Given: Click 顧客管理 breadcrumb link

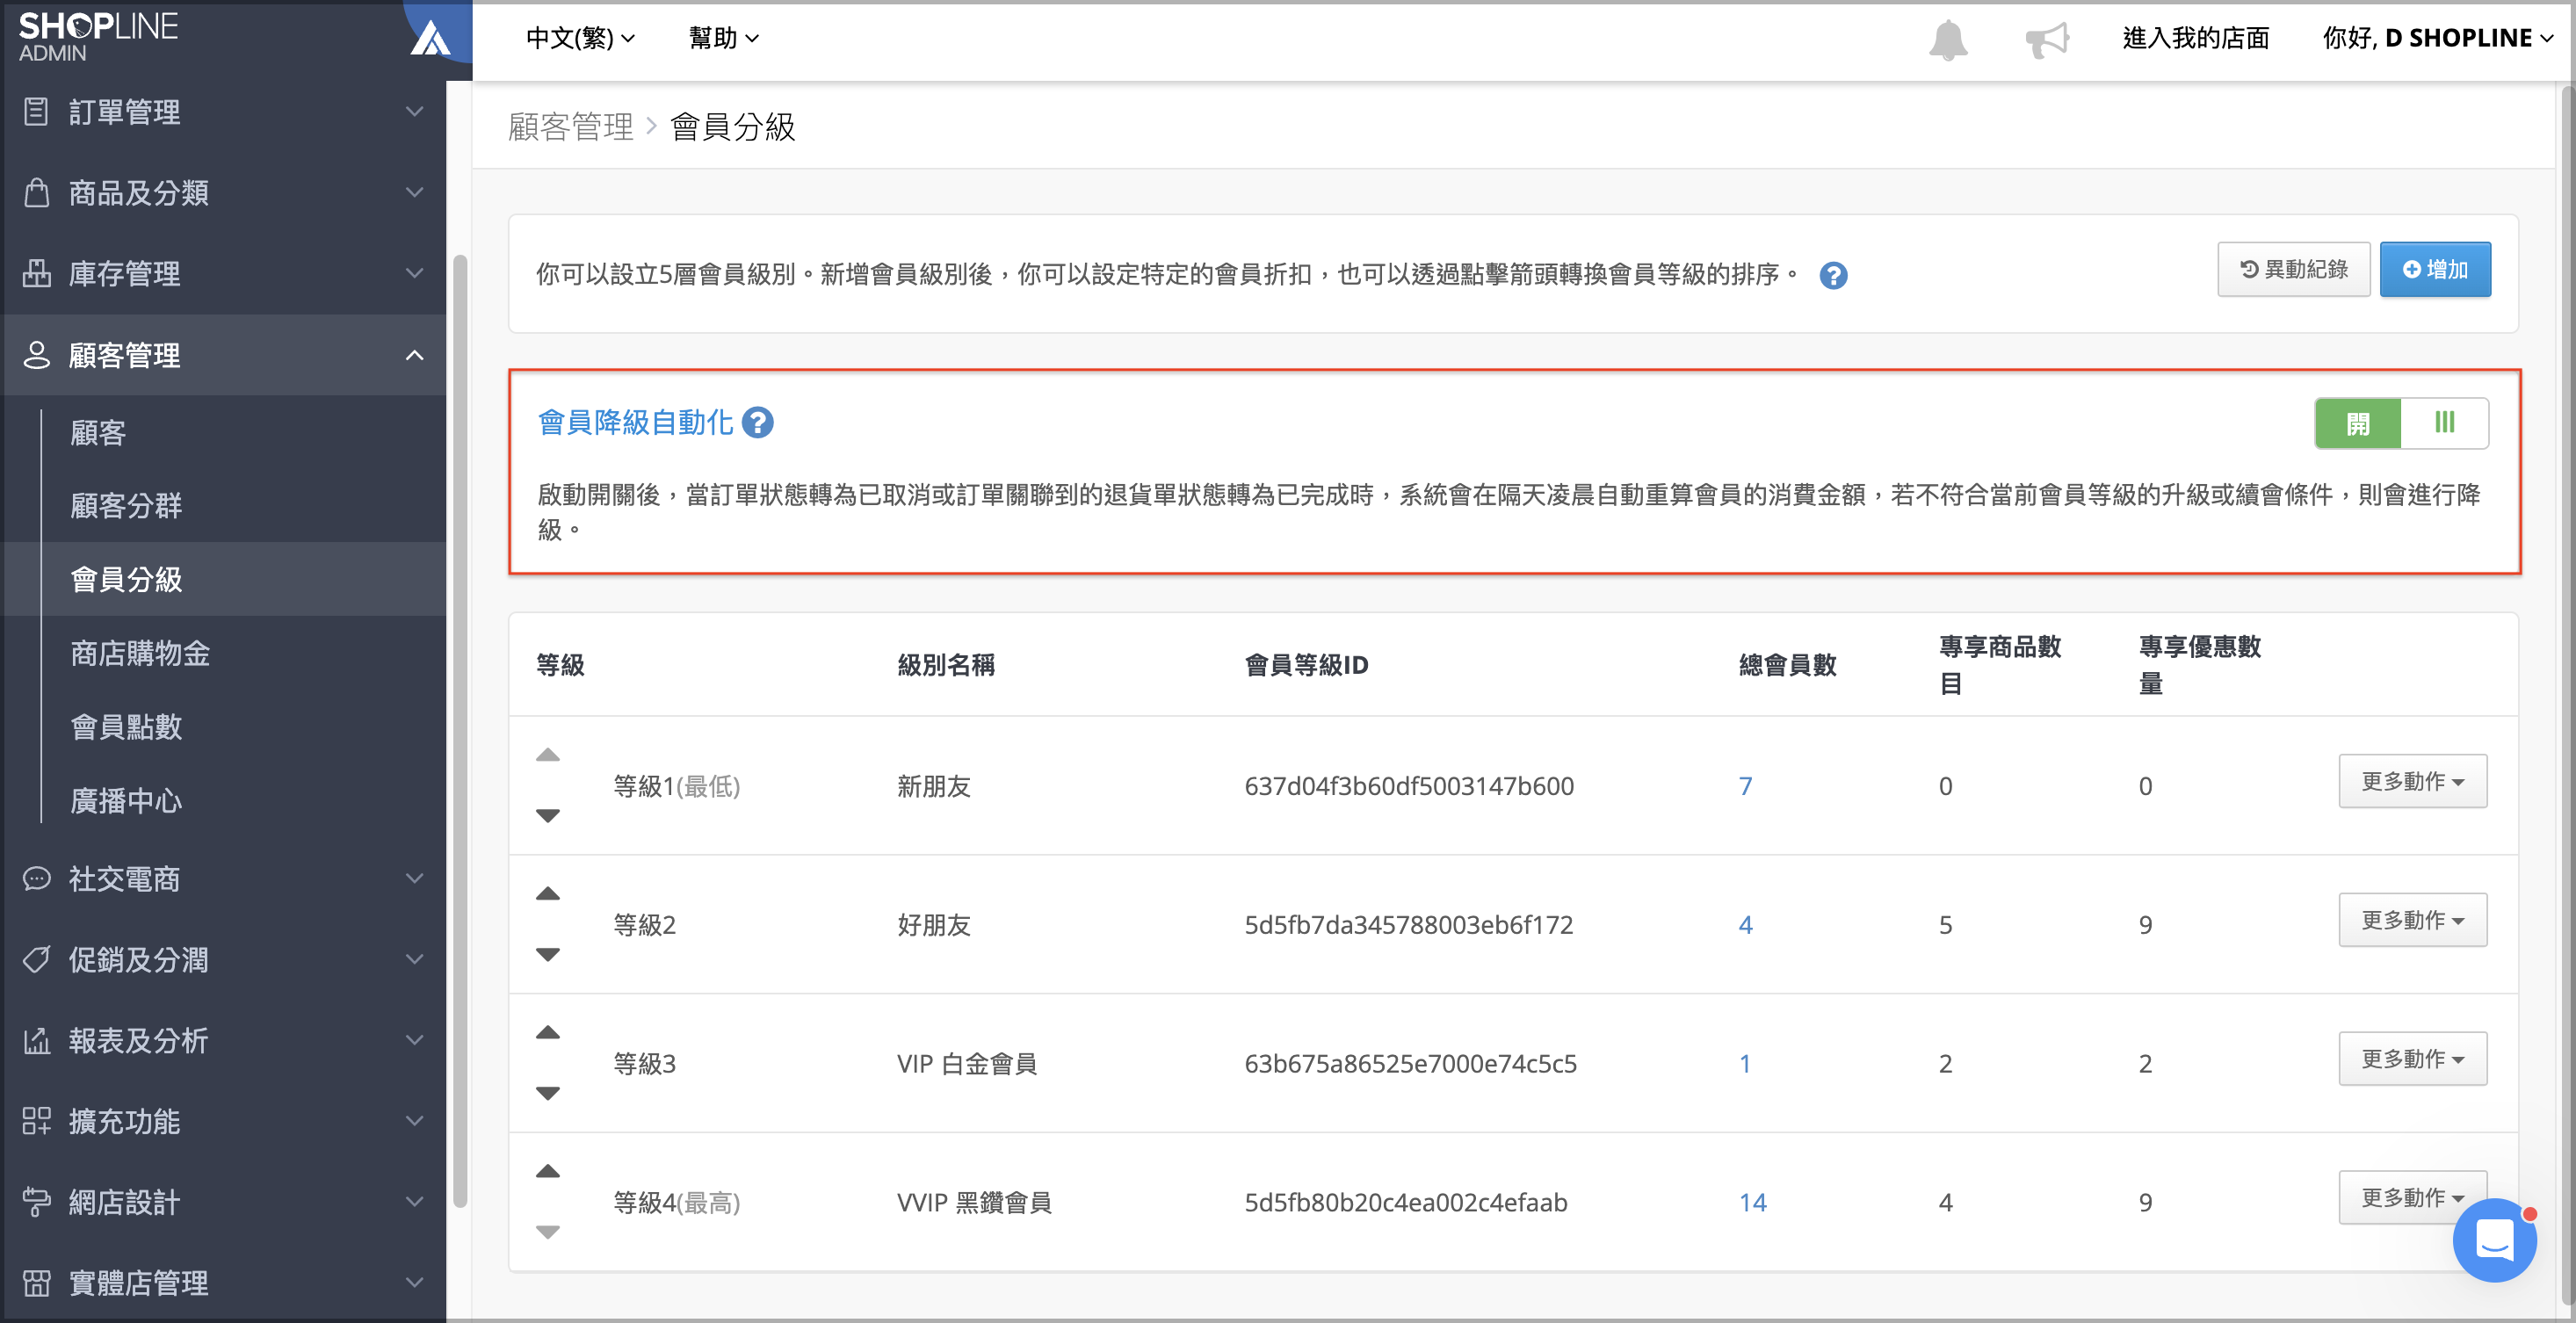Looking at the screenshot, I should point(570,127).
